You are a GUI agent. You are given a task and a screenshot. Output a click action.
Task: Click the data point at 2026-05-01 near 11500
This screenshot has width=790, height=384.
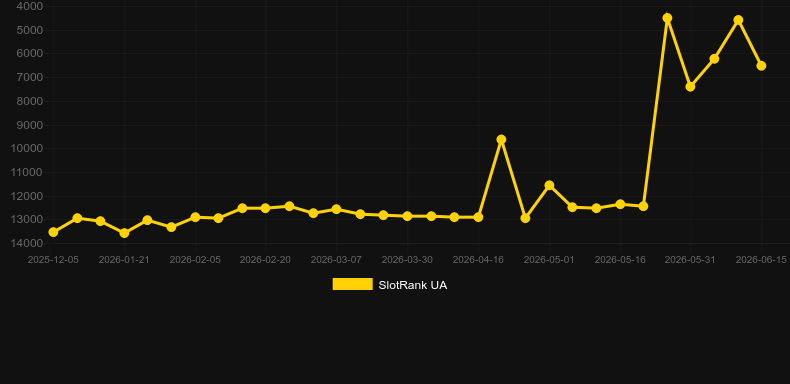pos(549,185)
